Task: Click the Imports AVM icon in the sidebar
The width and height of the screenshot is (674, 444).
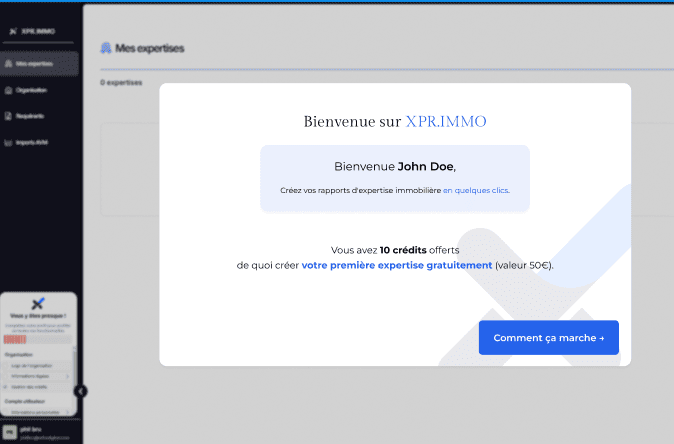Action: point(8,143)
